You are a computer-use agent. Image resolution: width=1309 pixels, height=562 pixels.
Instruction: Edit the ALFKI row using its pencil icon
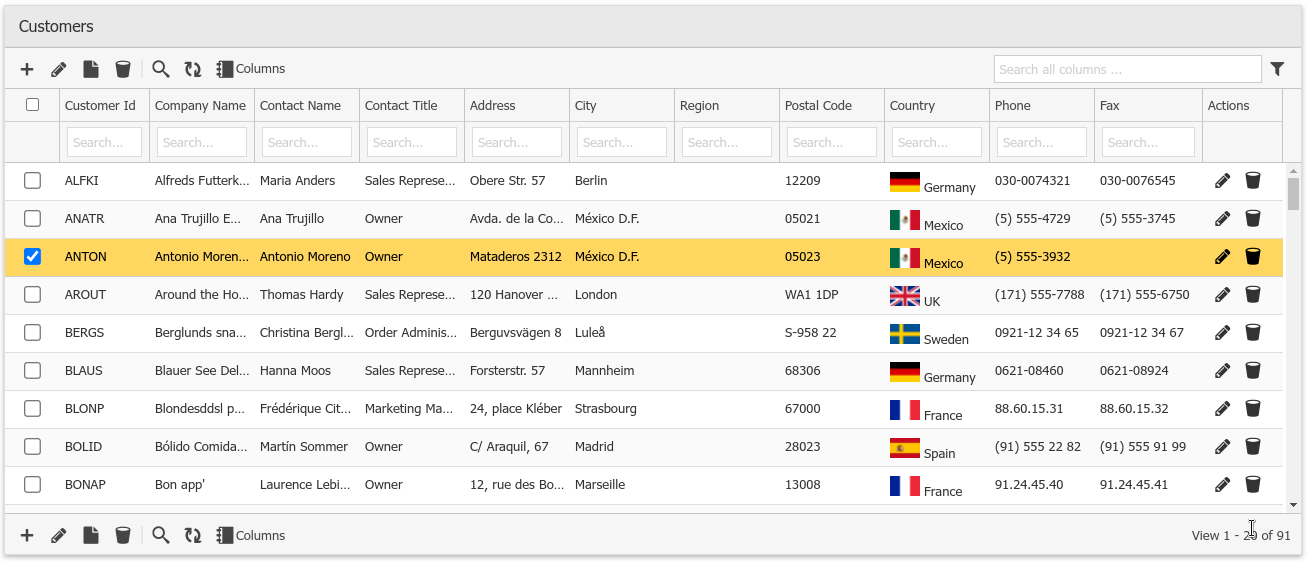point(1222,181)
